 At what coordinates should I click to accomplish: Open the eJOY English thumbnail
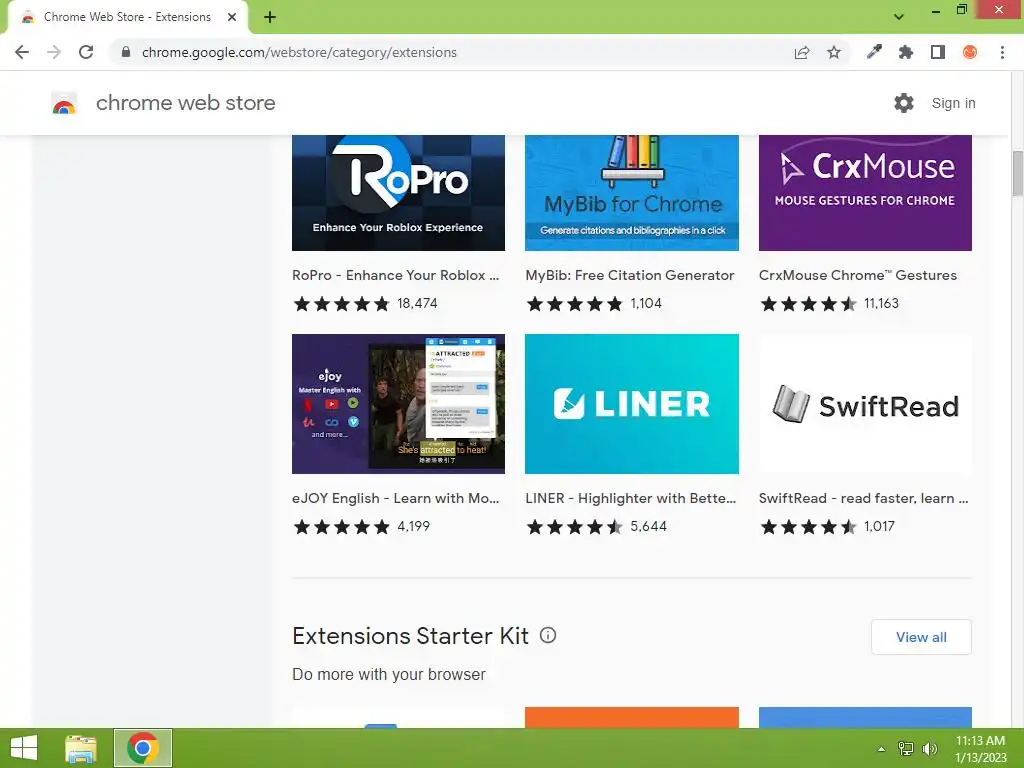tap(398, 404)
